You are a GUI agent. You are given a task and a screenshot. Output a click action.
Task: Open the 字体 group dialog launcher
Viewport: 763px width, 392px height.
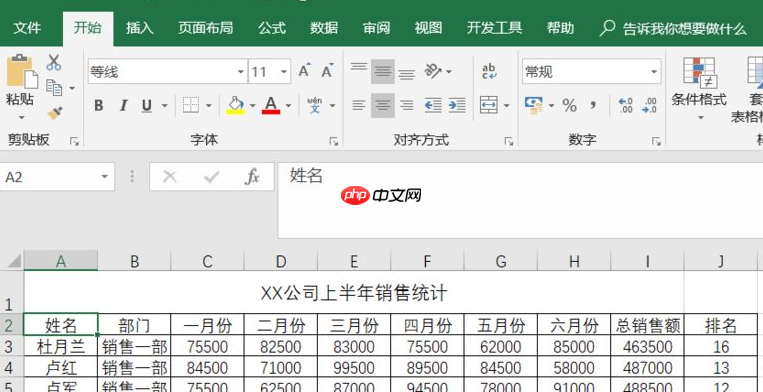[x=334, y=142]
